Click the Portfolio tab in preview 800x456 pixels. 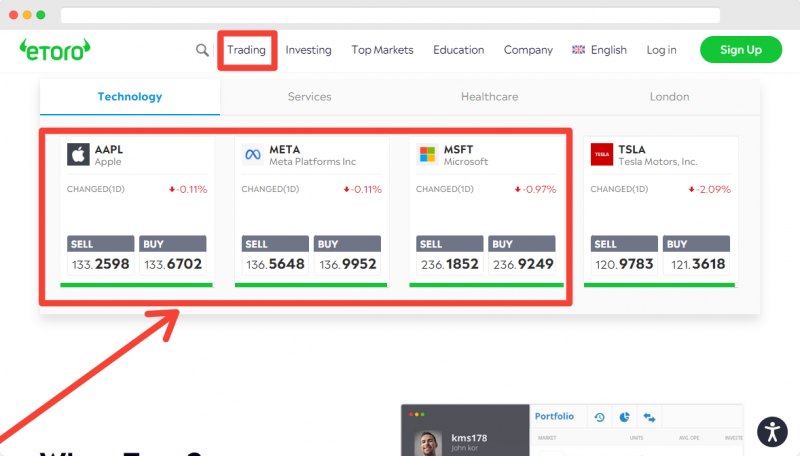[x=554, y=416]
